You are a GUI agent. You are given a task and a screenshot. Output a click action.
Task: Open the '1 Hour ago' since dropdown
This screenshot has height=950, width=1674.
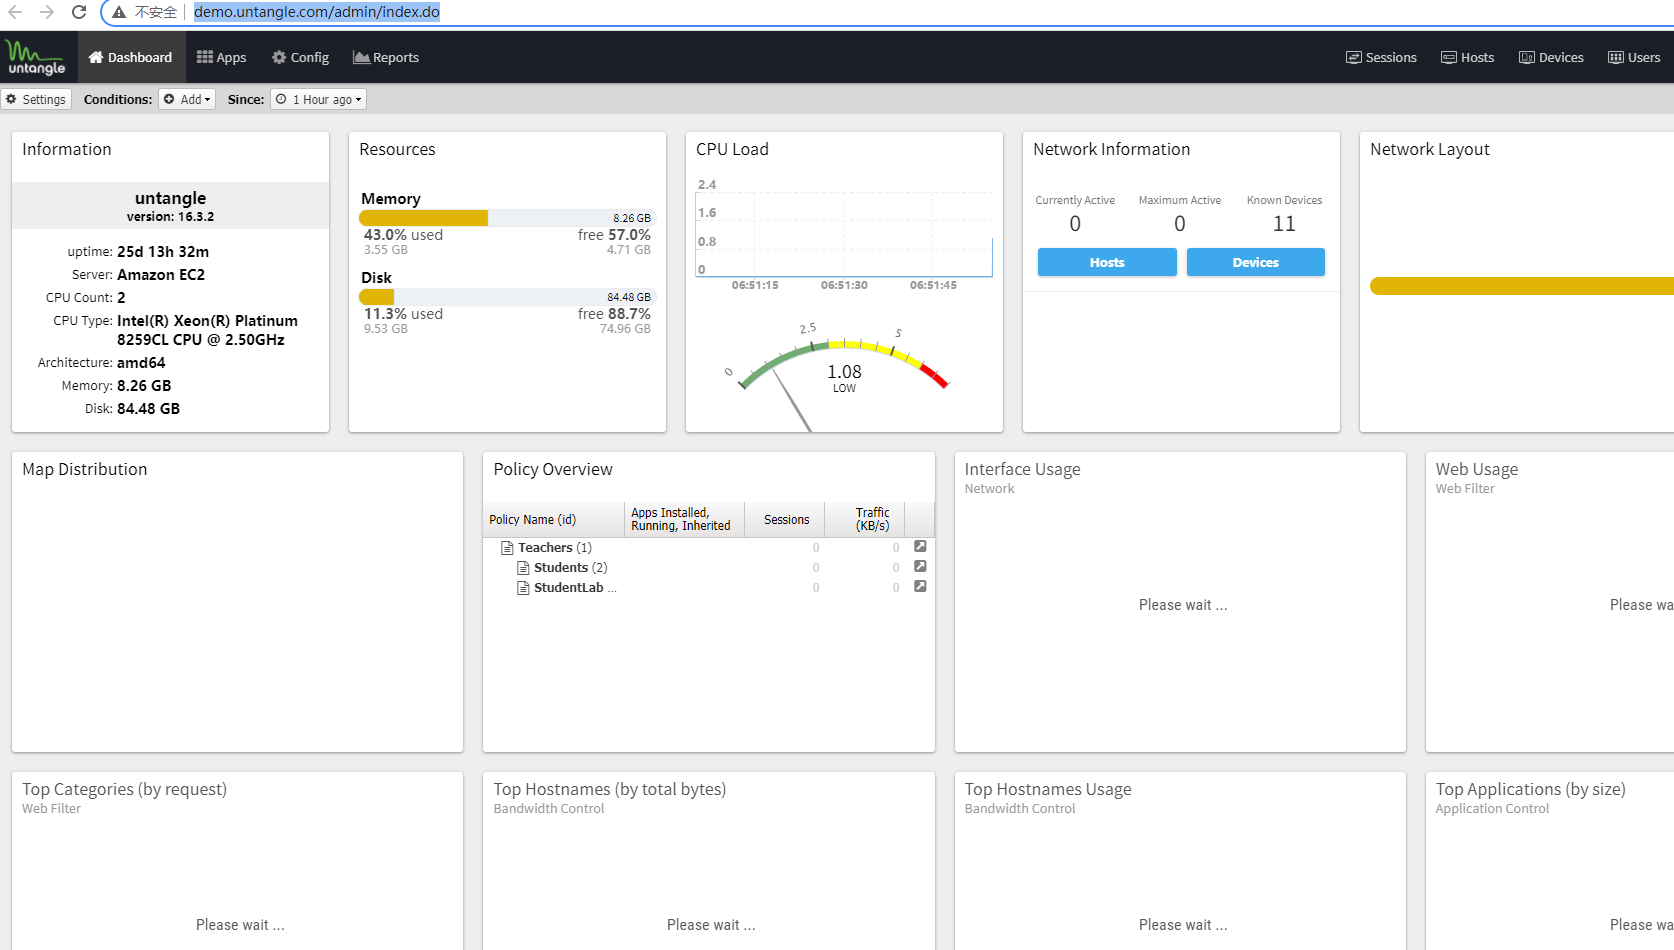(x=318, y=99)
